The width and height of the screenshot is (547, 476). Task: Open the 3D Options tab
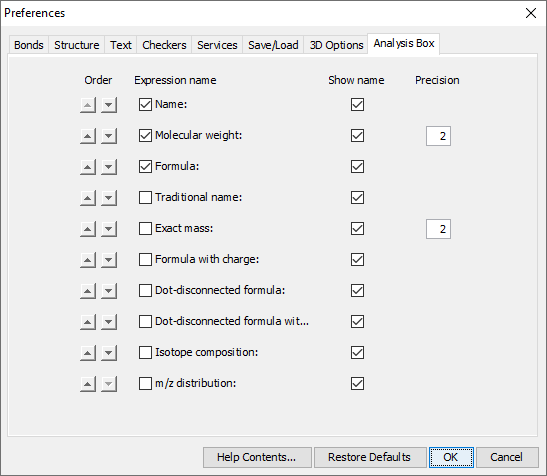pyautogui.click(x=336, y=45)
